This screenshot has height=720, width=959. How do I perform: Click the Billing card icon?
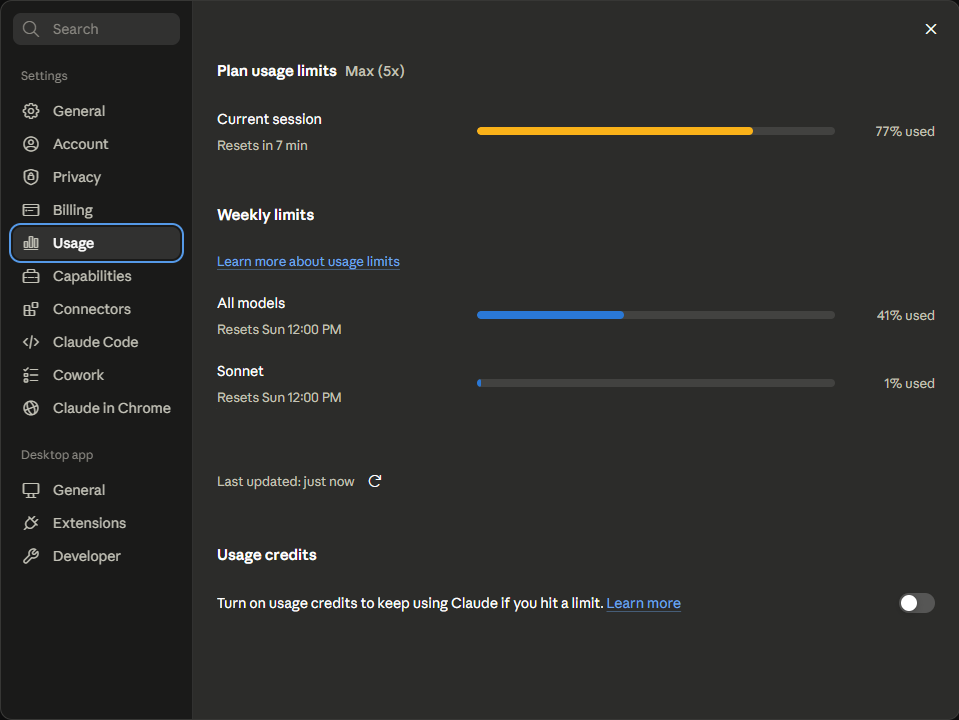pyautogui.click(x=31, y=210)
